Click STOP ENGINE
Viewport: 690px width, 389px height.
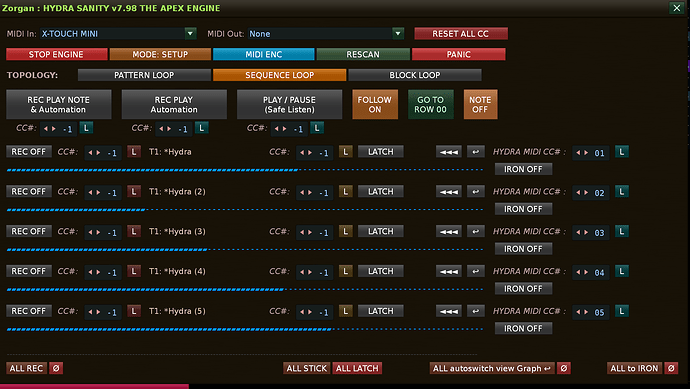coord(56,54)
